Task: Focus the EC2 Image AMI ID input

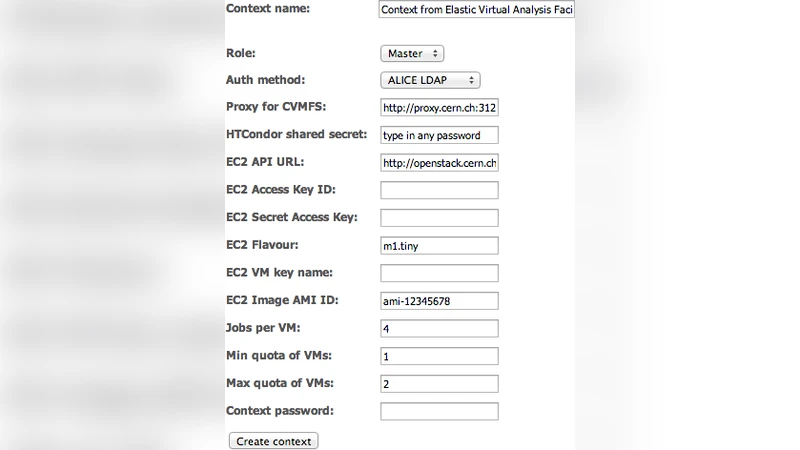Action: tap(439, 301)
